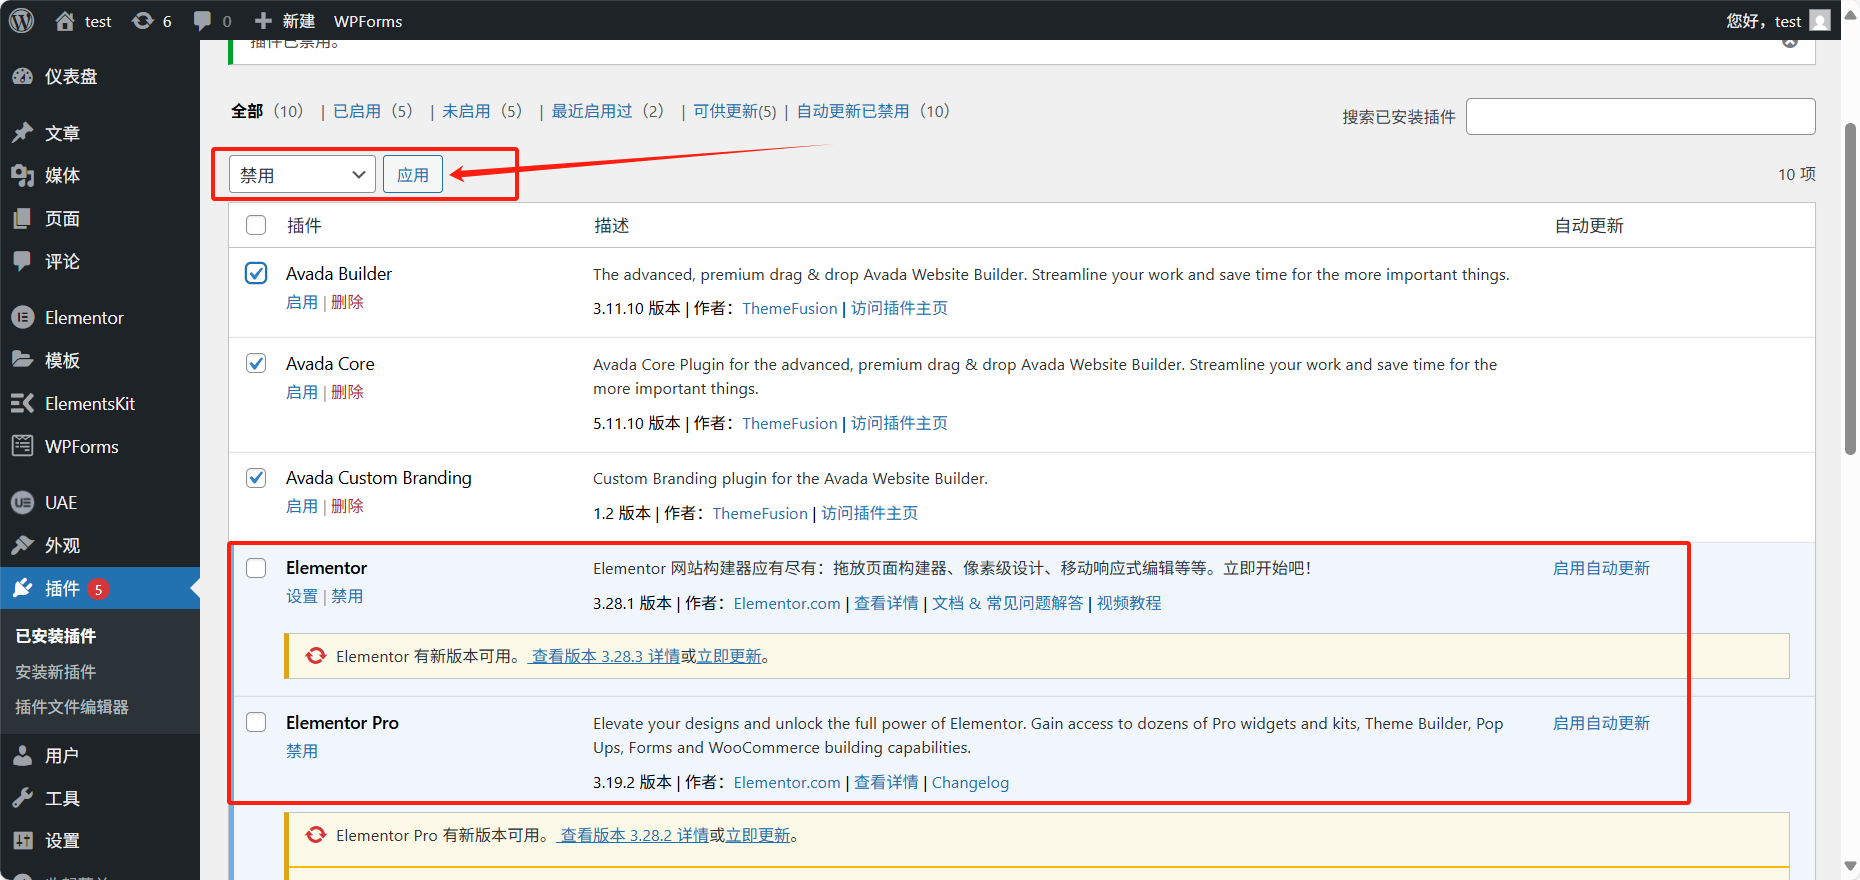
Task: Uncheck the Avada Builder checkbox
Action: tap(256, 273)
